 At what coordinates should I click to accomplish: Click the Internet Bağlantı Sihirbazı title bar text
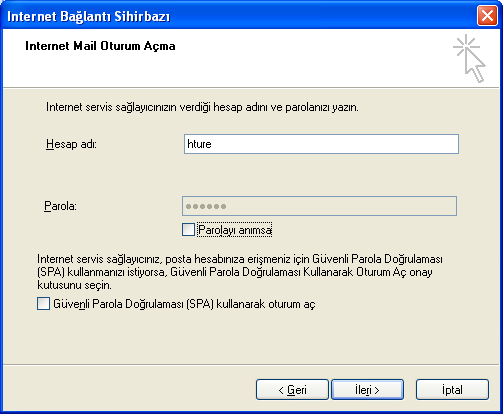click(89, 16)
